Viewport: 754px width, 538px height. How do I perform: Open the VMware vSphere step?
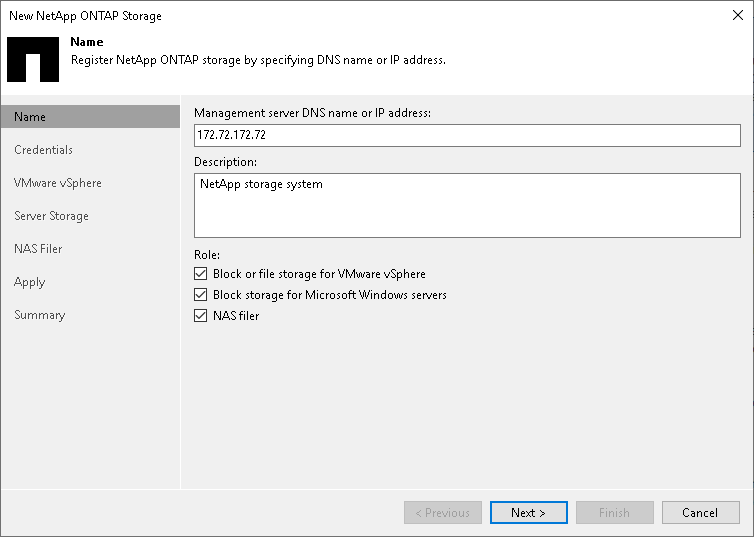tap(58, 183)
